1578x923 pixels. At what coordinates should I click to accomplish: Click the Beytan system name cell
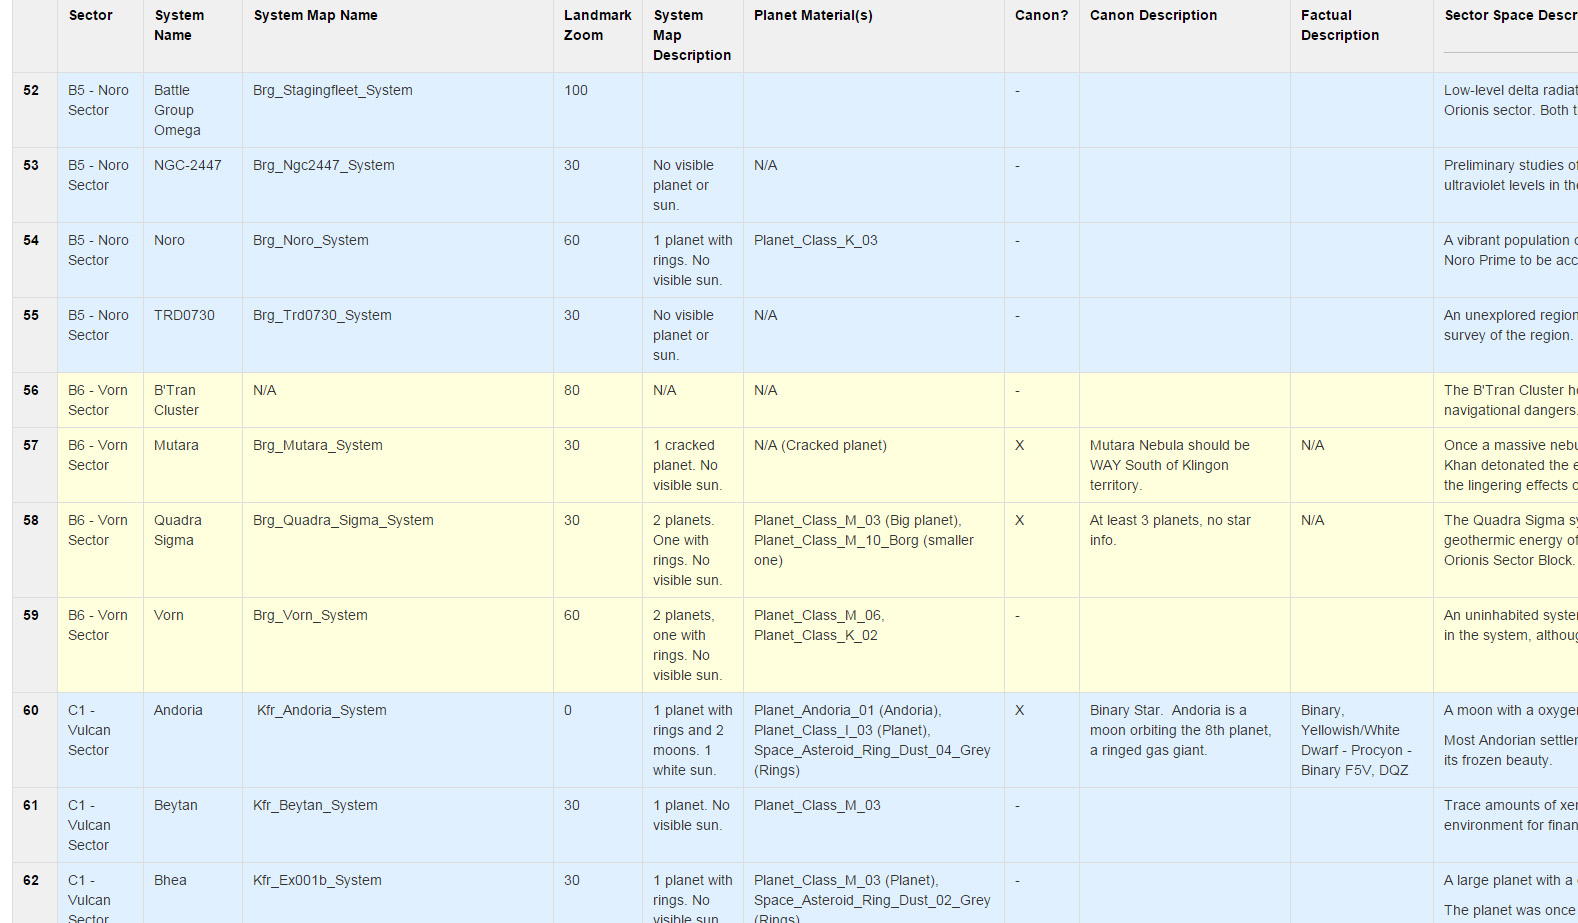193,825
